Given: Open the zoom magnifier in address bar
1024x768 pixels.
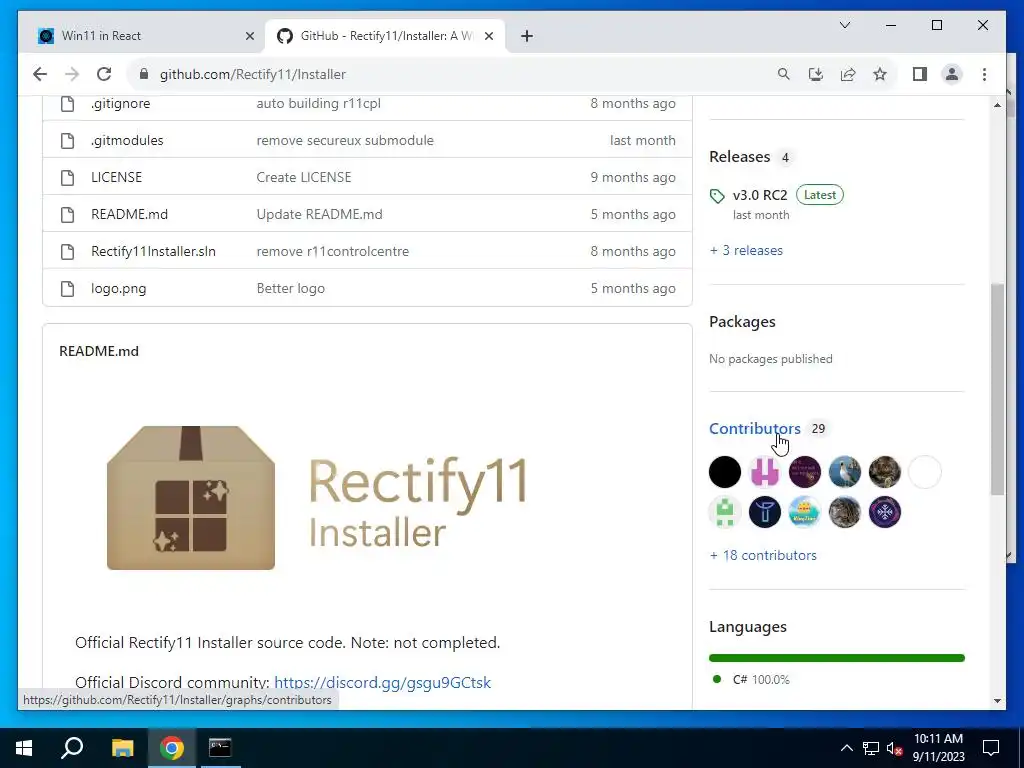Looking at the screenshot, I should tap(784, 74).
